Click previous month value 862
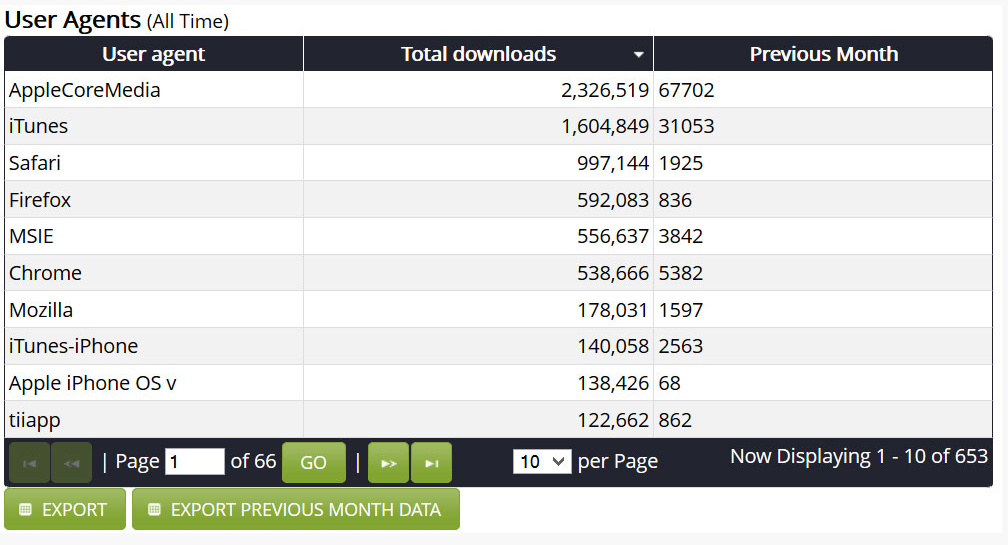 [675, 420]
